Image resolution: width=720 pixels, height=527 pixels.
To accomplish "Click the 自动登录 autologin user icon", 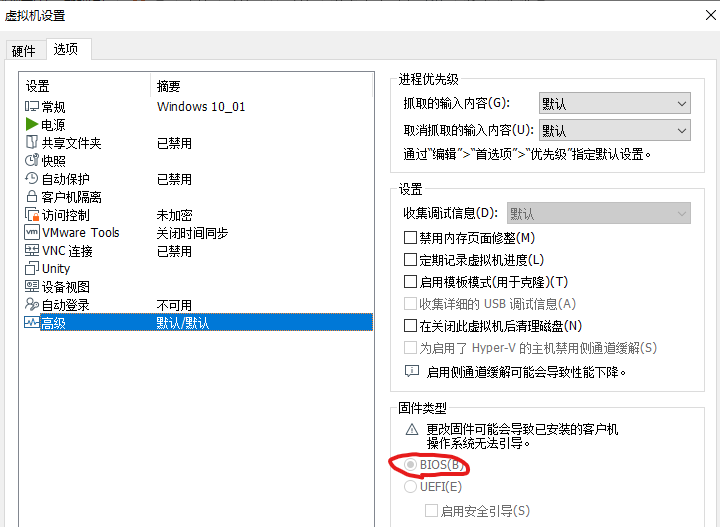I will point(32,304).
